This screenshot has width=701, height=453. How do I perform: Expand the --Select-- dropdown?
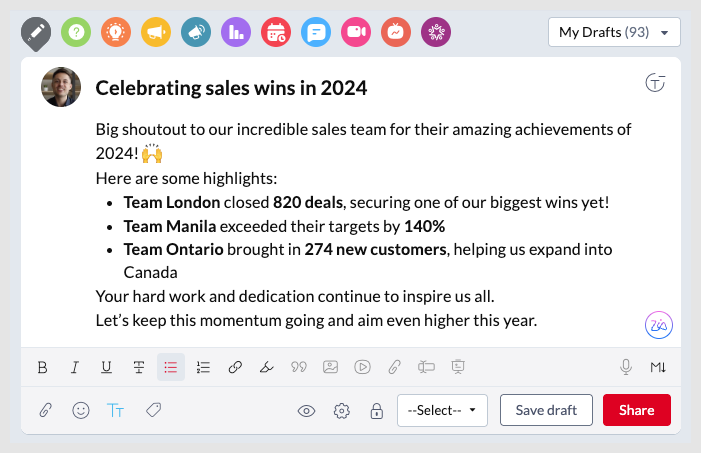[x=442, y=410]
